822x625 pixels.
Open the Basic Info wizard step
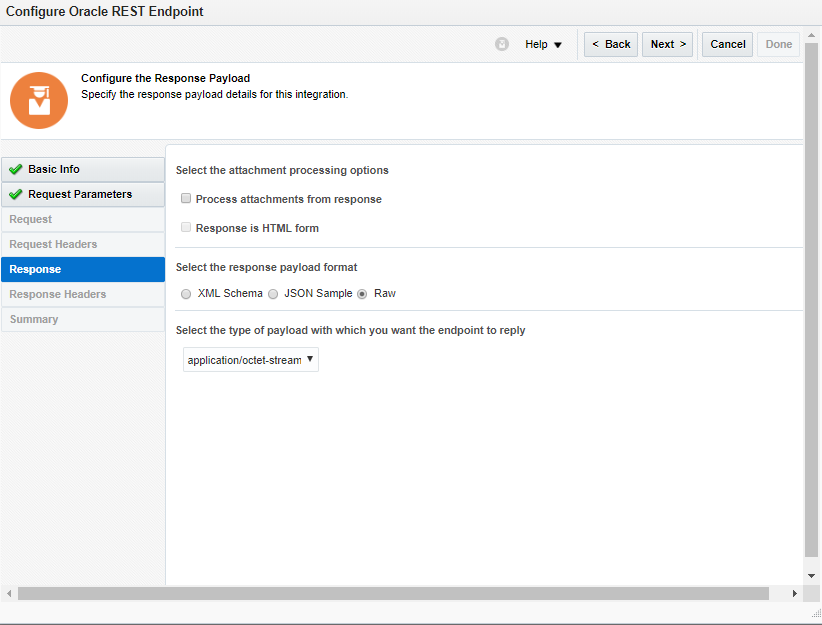click(x=83, y=169)
